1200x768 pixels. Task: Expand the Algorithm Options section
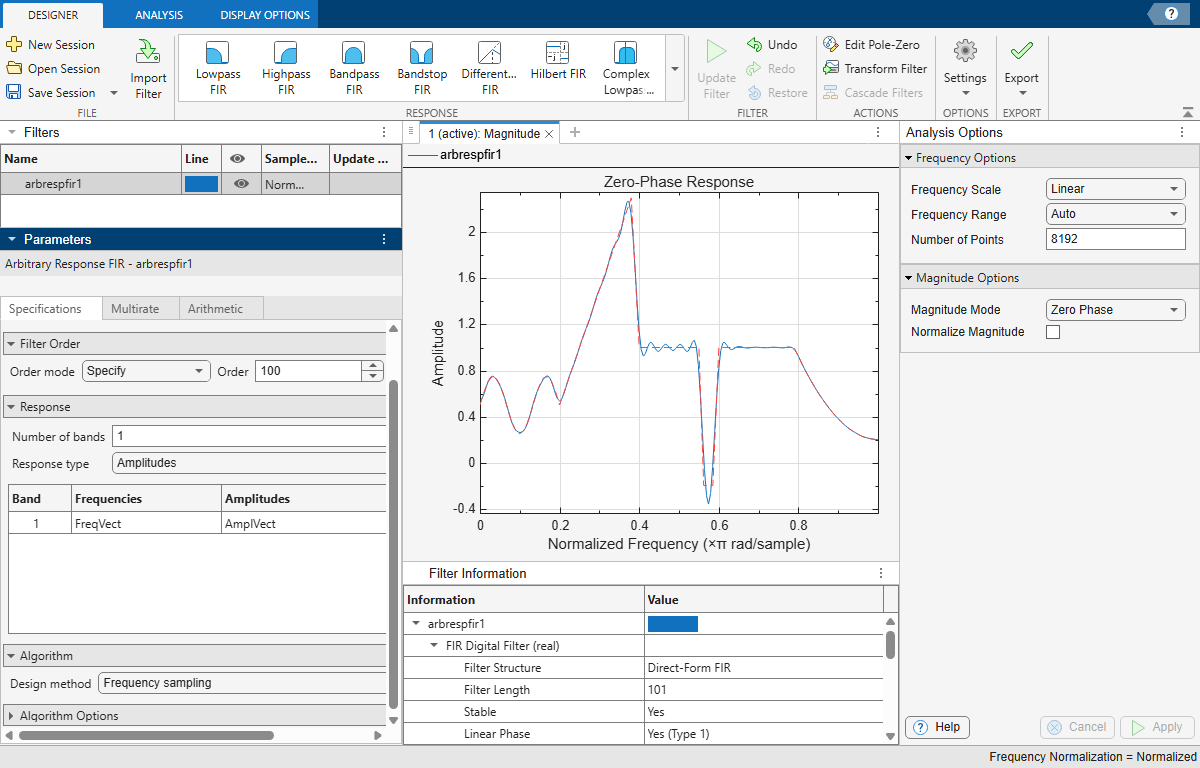click(x=11, y=716)
